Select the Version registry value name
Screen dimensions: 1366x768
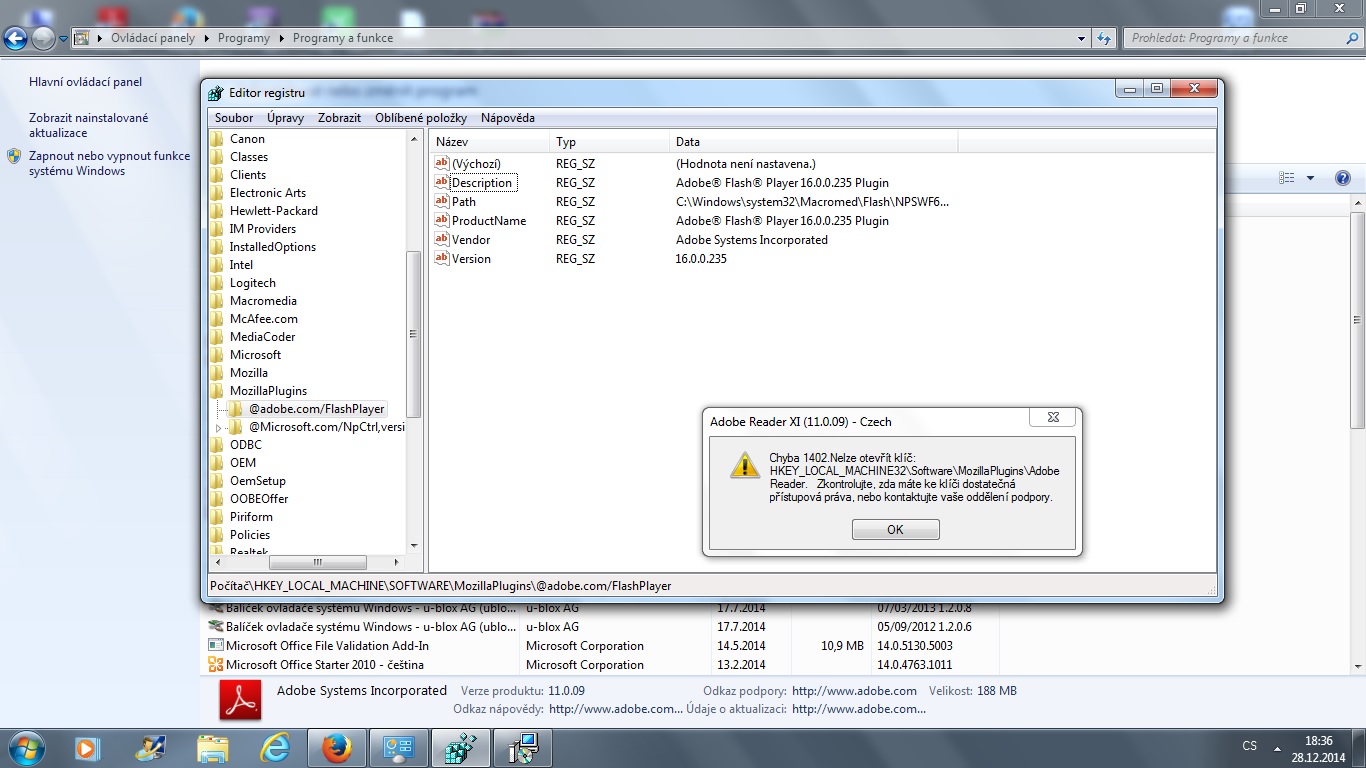[471, 258]
